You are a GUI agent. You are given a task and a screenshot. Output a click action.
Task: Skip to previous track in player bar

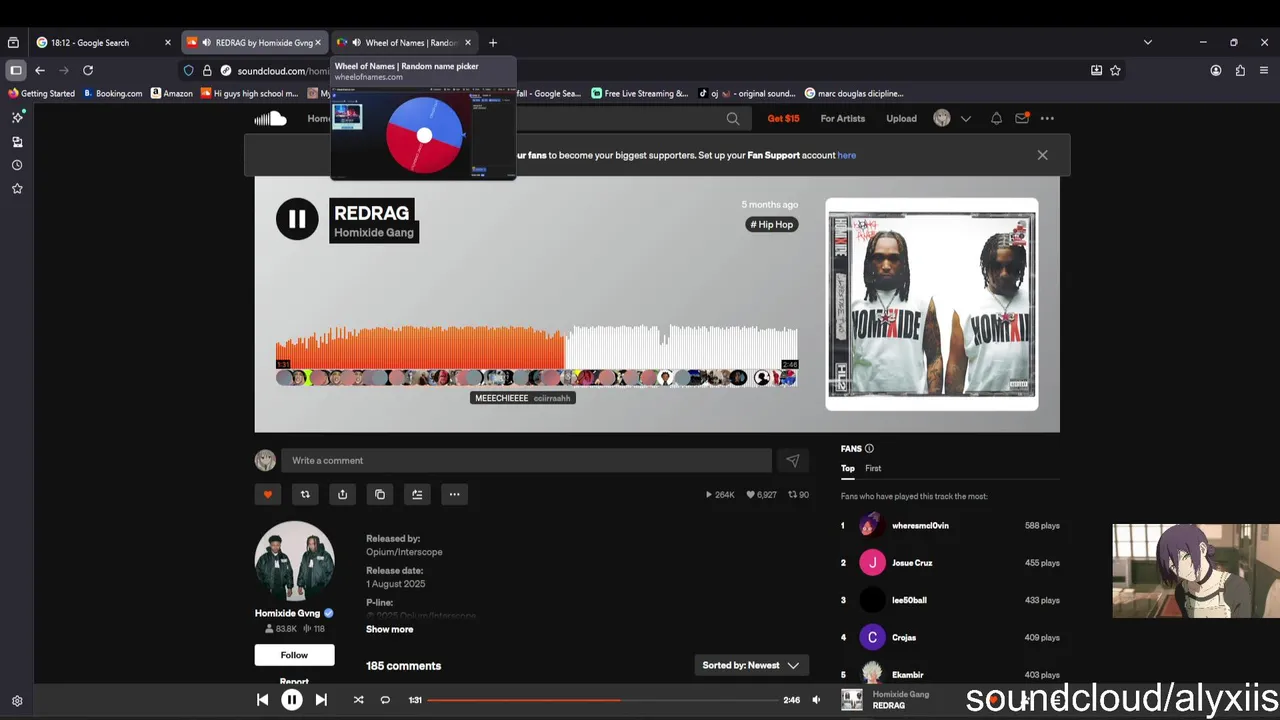pyautogui.click(x=262, y=700)
